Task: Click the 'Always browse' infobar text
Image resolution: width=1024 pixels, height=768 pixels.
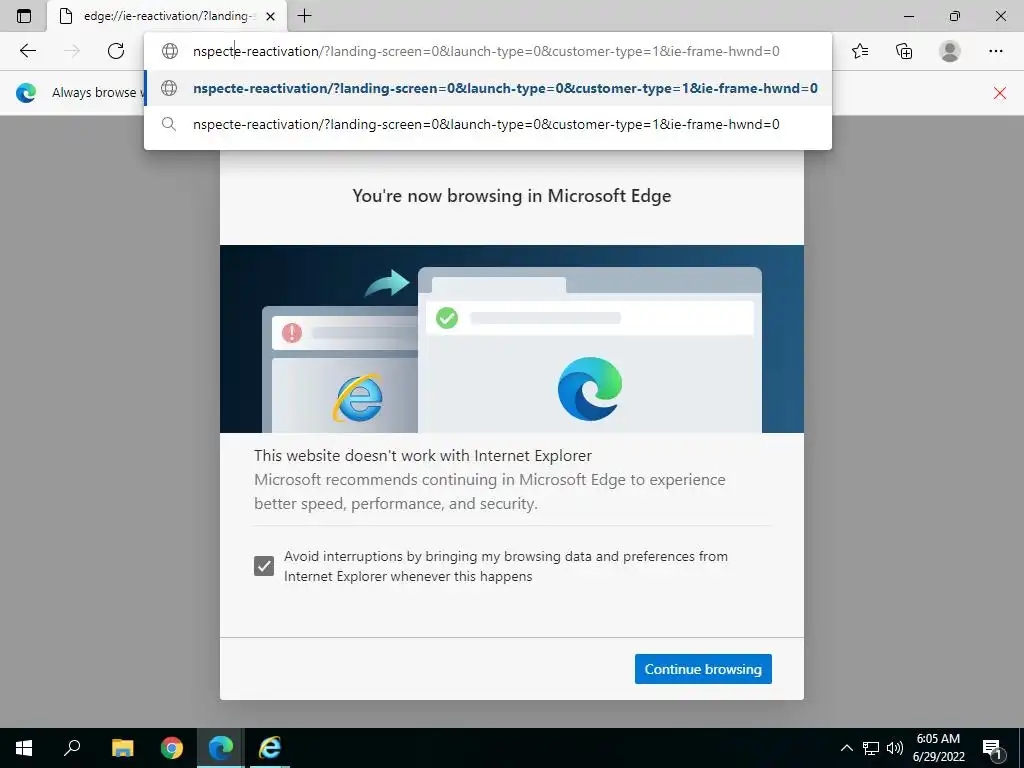Action: coord(97,93)
